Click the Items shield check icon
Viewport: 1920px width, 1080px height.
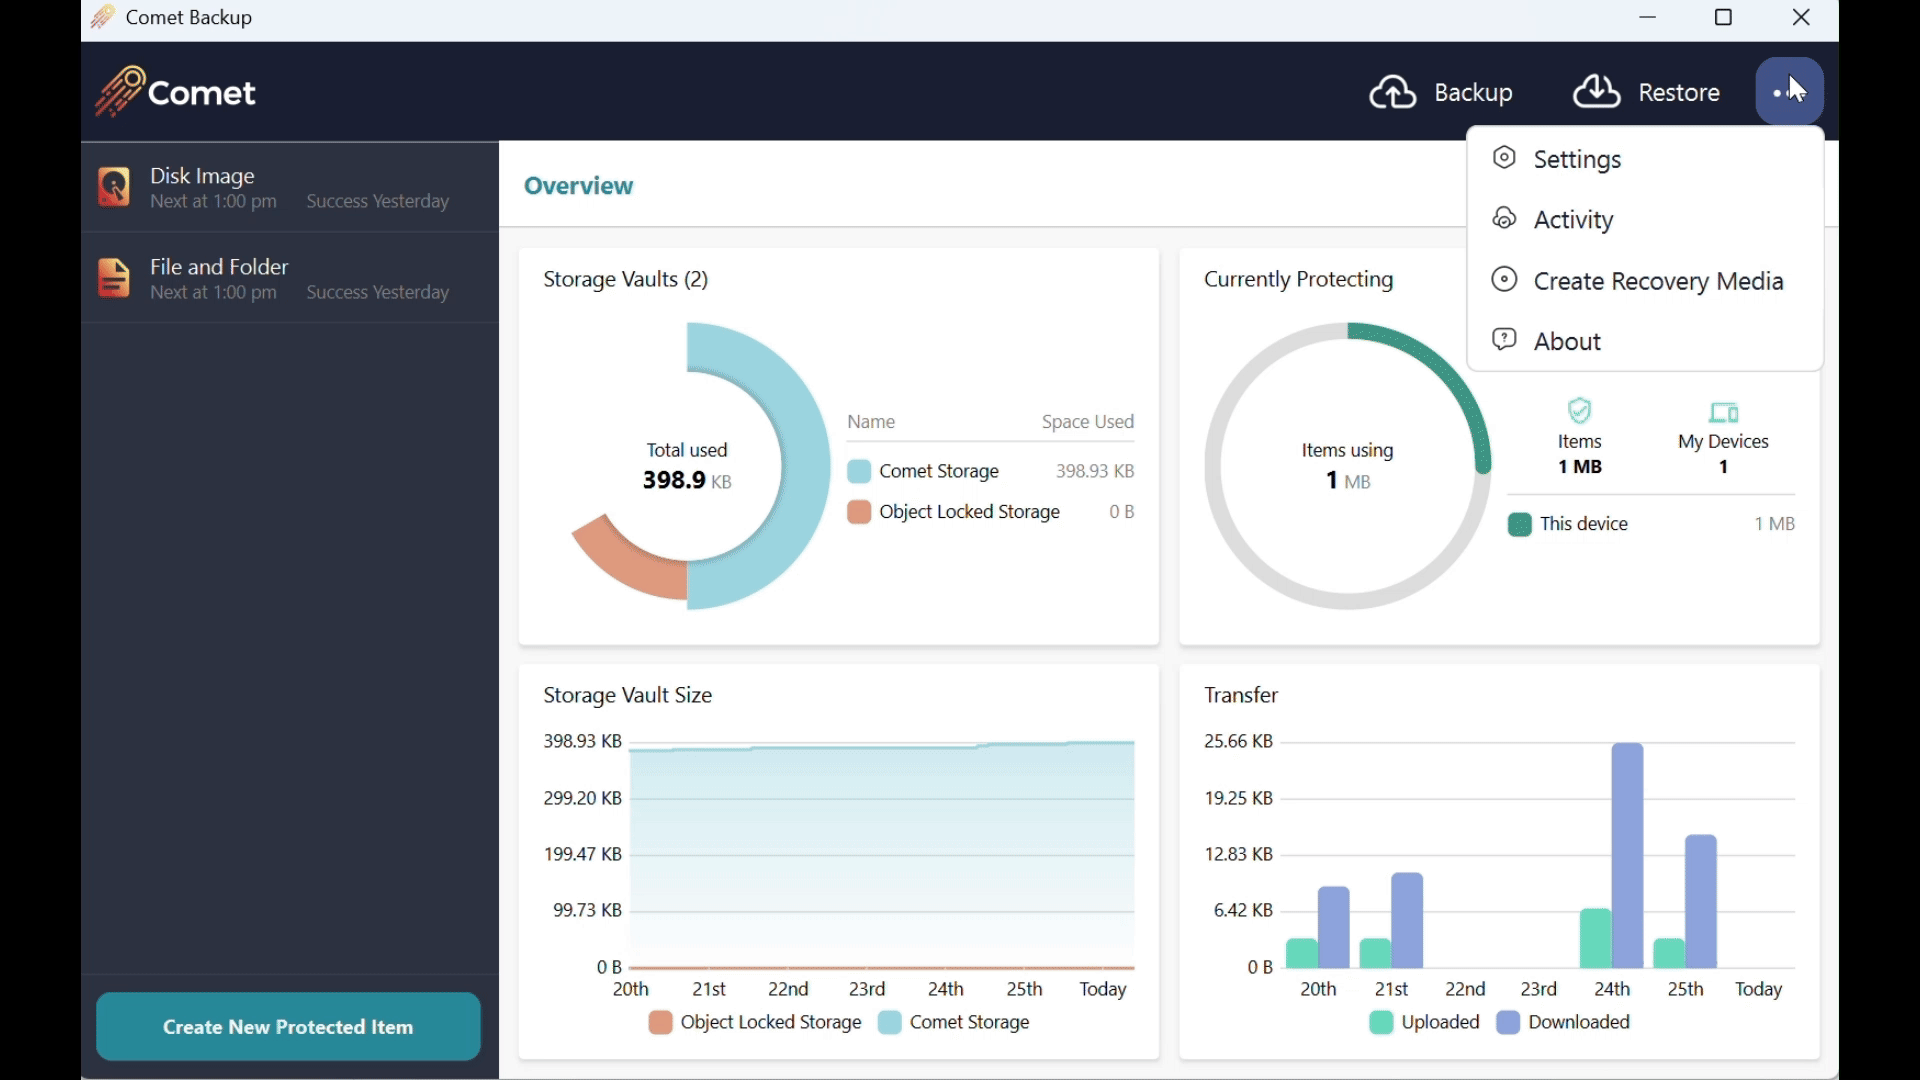1579,411
